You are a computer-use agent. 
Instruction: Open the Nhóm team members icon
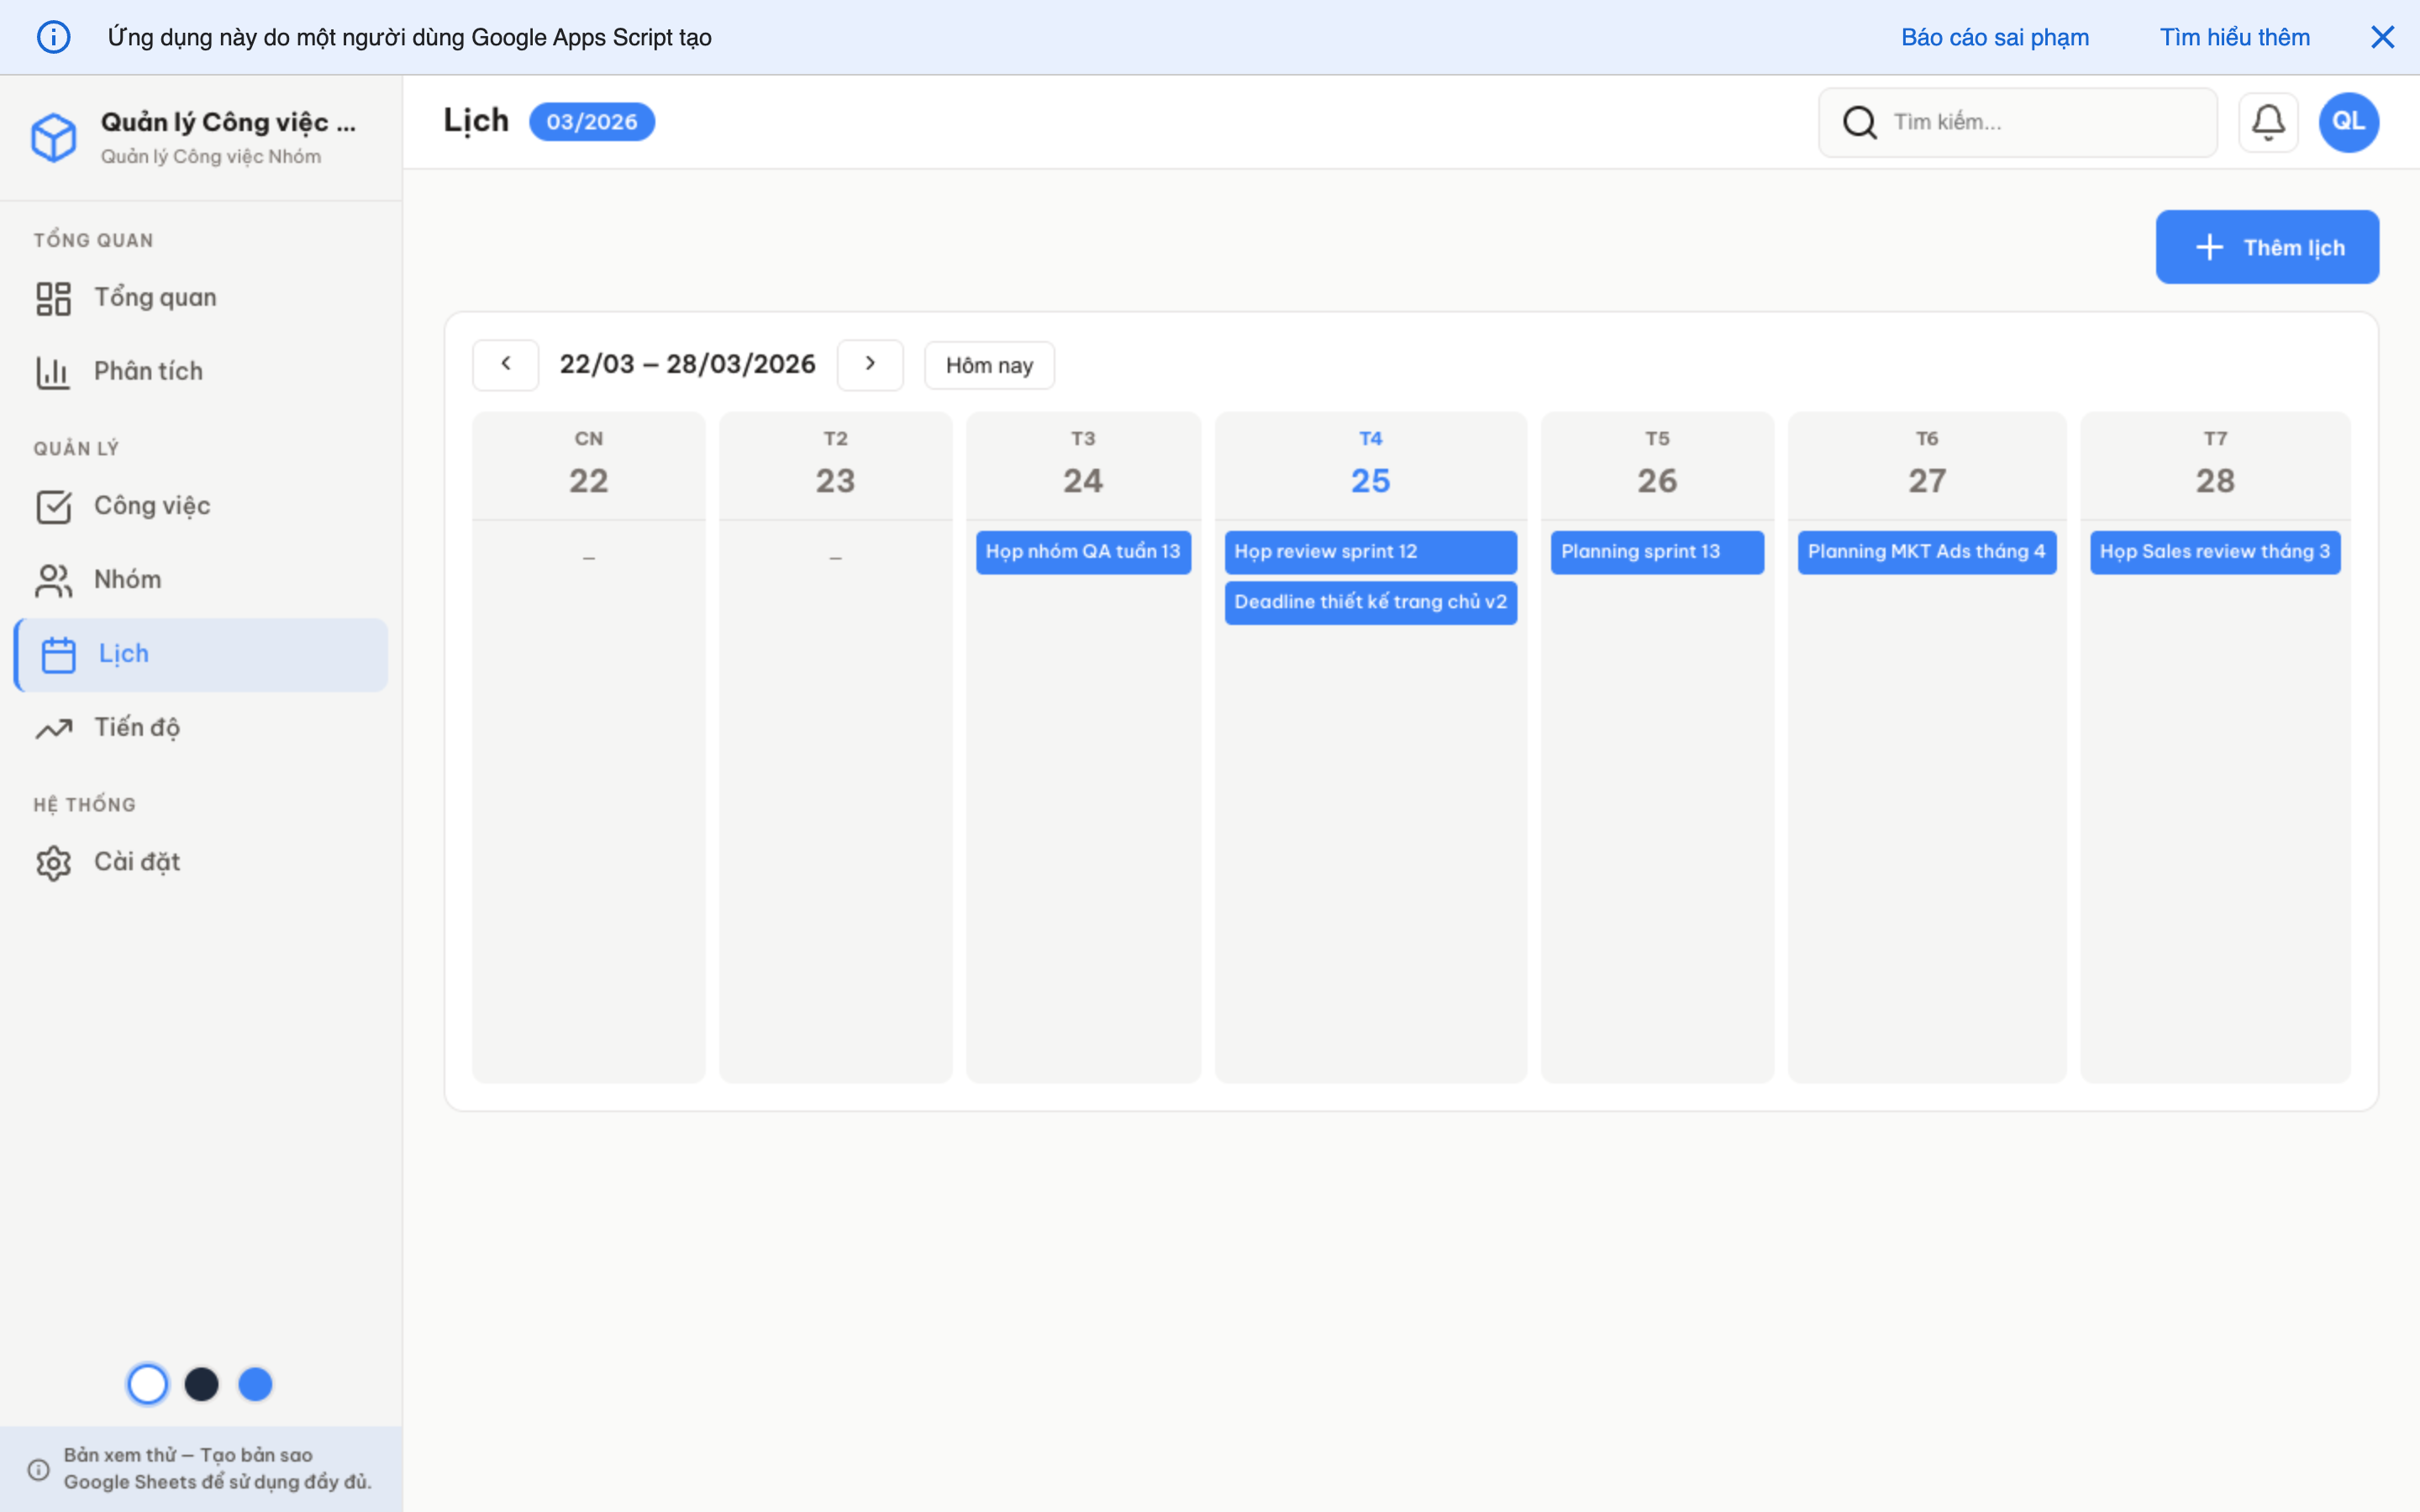pos(54,580)
